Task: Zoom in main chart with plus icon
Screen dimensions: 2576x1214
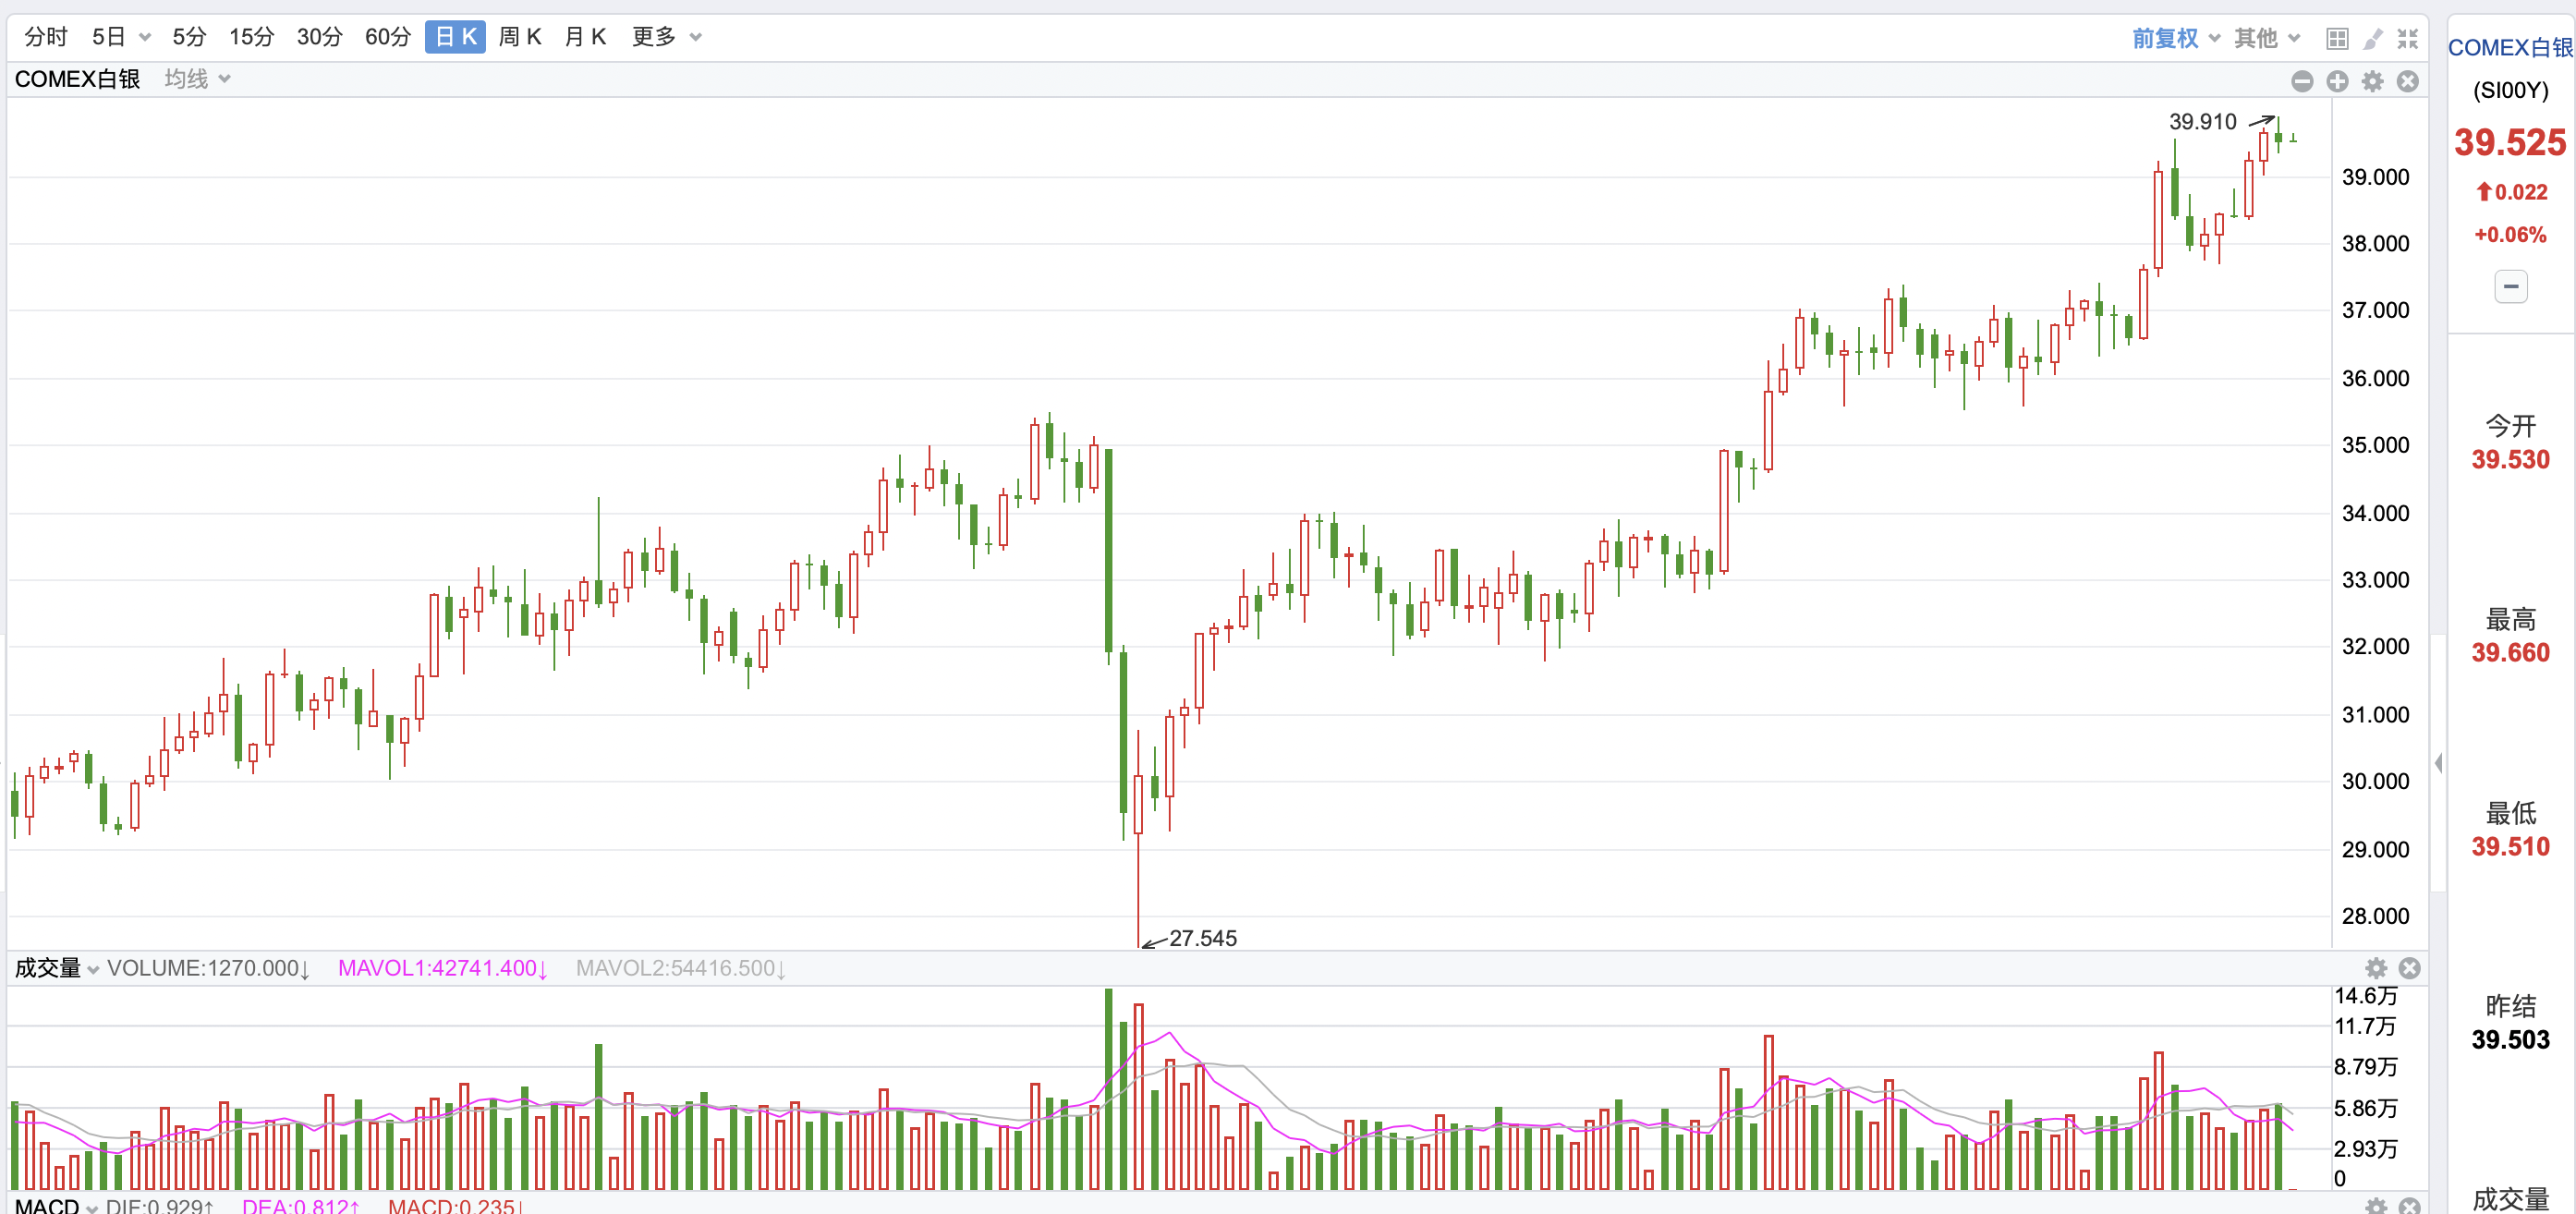Action: (2337, 81)
